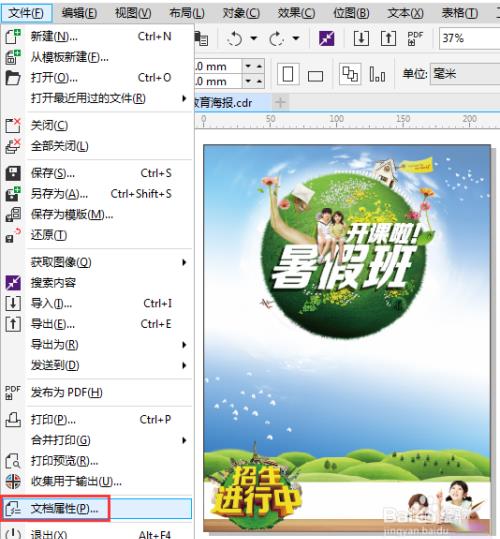Open the 编辑(E) menu
This screenshot has width=500, height=539.
[x=79, y=13]
